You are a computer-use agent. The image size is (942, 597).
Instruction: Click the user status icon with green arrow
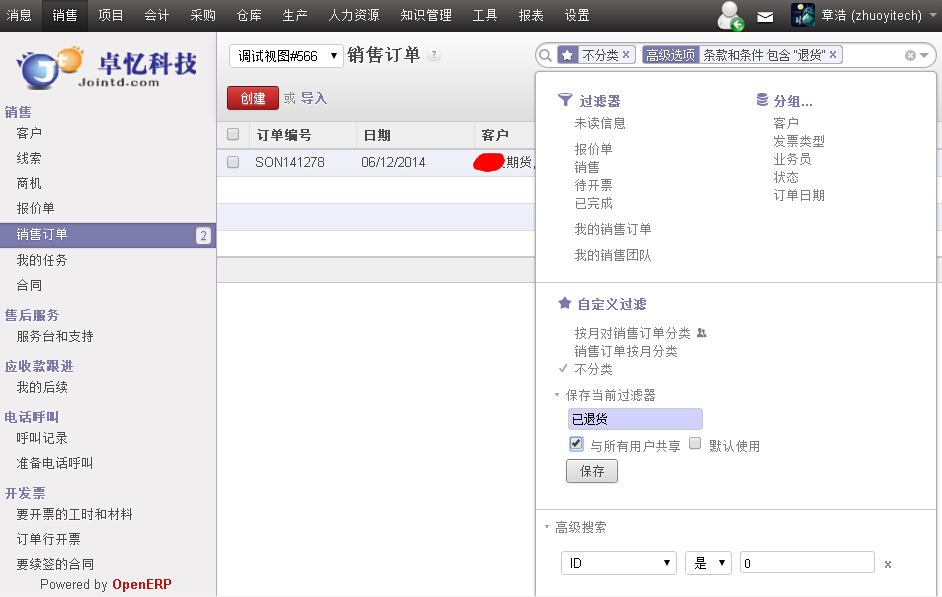[x=731, y=16]
